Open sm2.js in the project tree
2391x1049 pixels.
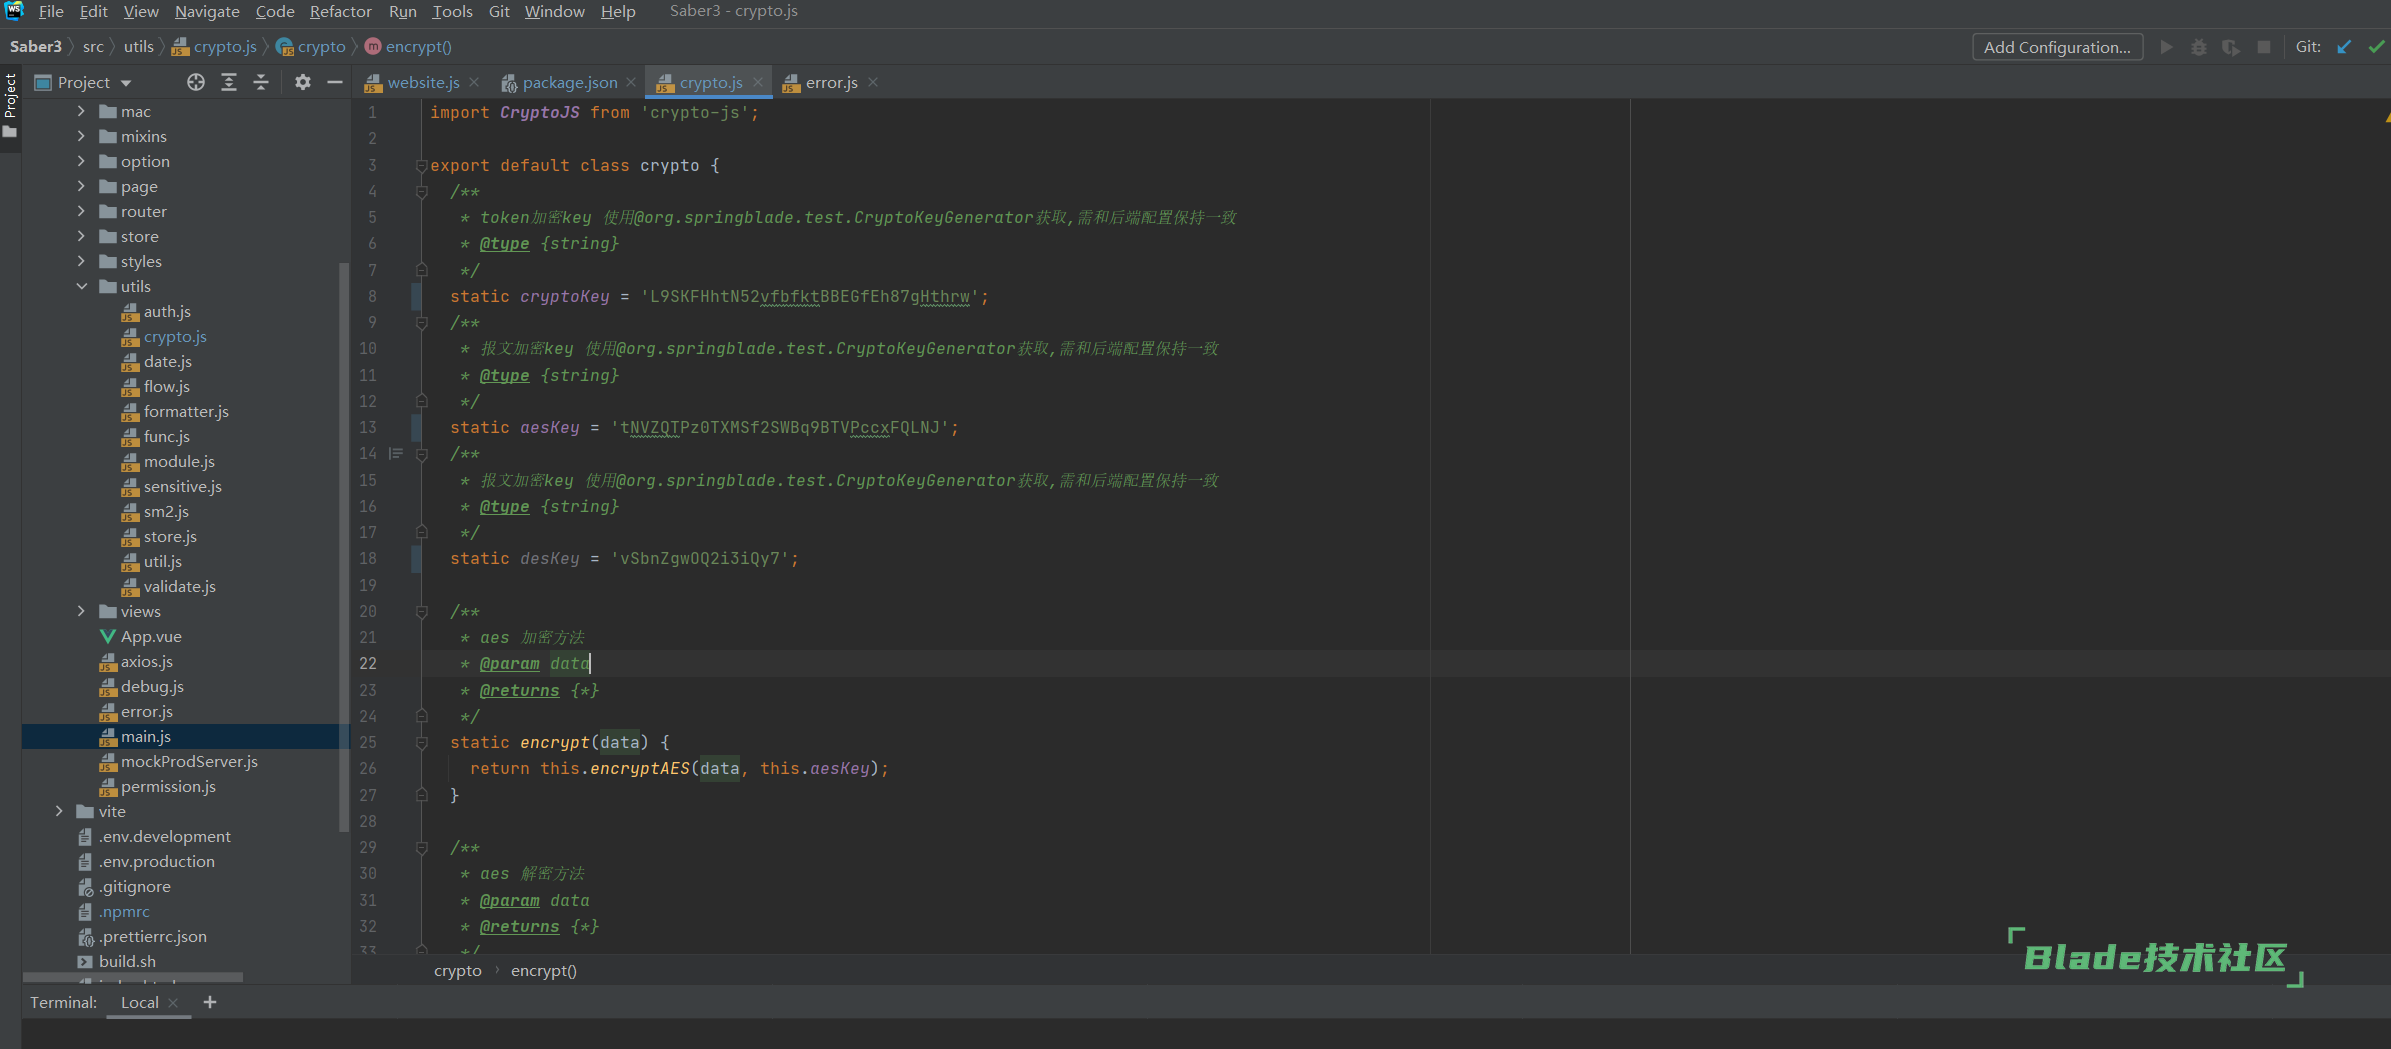166,512
